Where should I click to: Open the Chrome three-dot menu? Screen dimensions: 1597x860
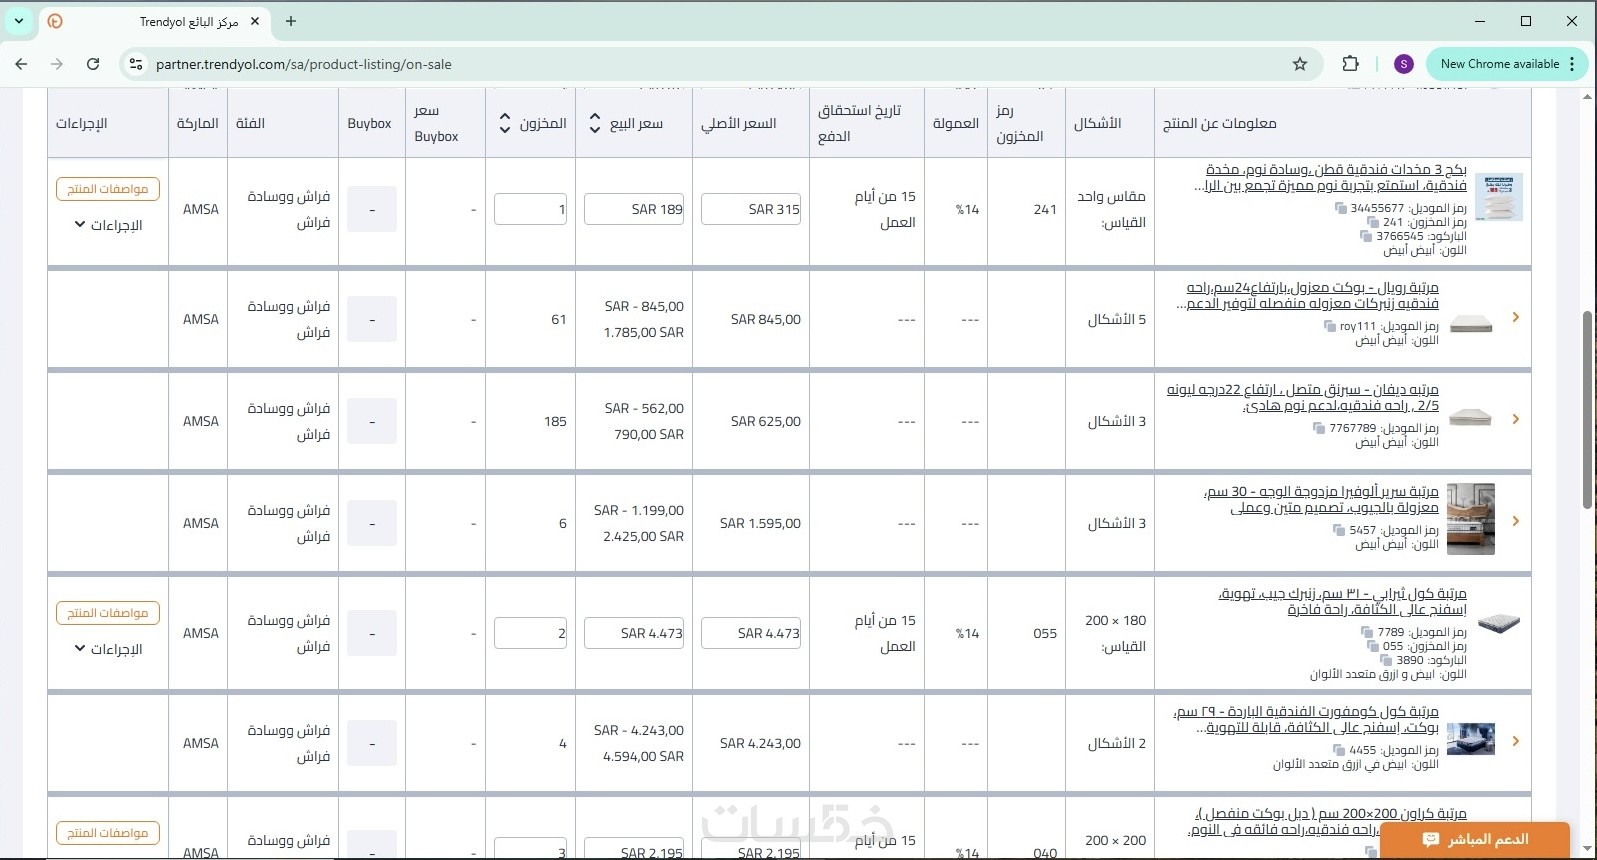coord(1573,64)
